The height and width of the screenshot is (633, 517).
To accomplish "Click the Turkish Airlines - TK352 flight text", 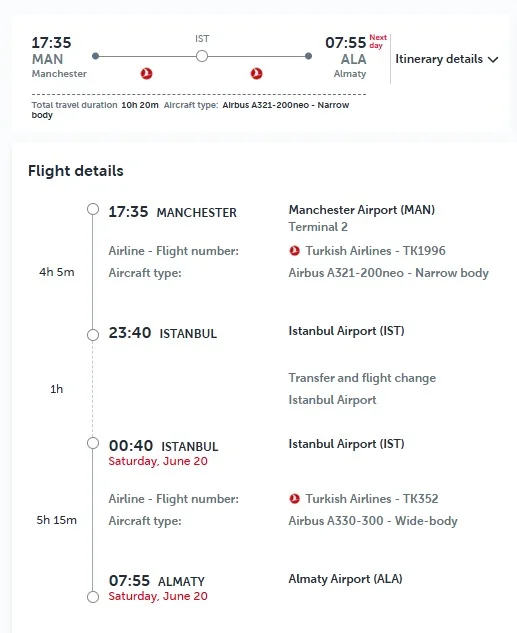I will (372, 499).
